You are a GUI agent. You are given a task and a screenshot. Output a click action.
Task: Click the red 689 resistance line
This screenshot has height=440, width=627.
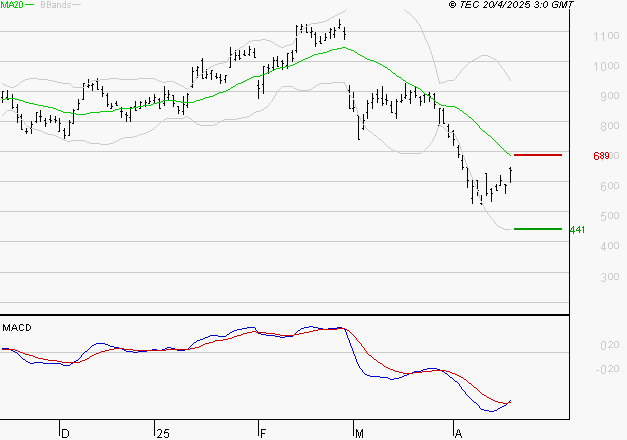(538, 155)
